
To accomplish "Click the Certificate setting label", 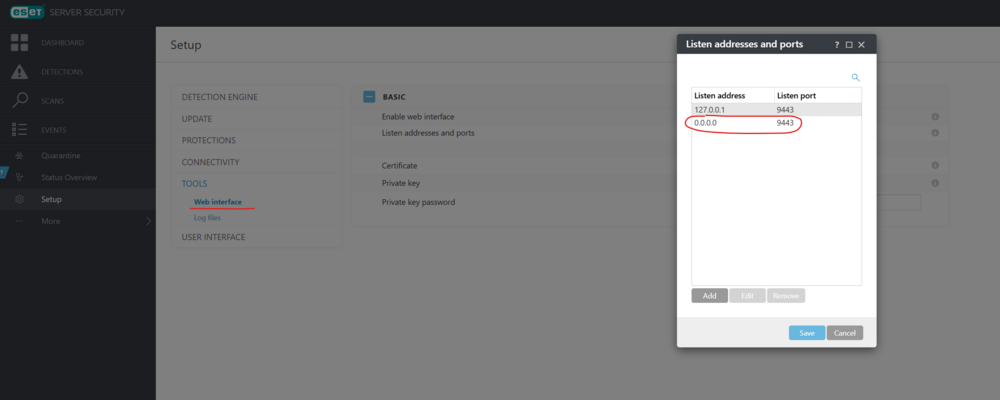I will click(399, 166).
